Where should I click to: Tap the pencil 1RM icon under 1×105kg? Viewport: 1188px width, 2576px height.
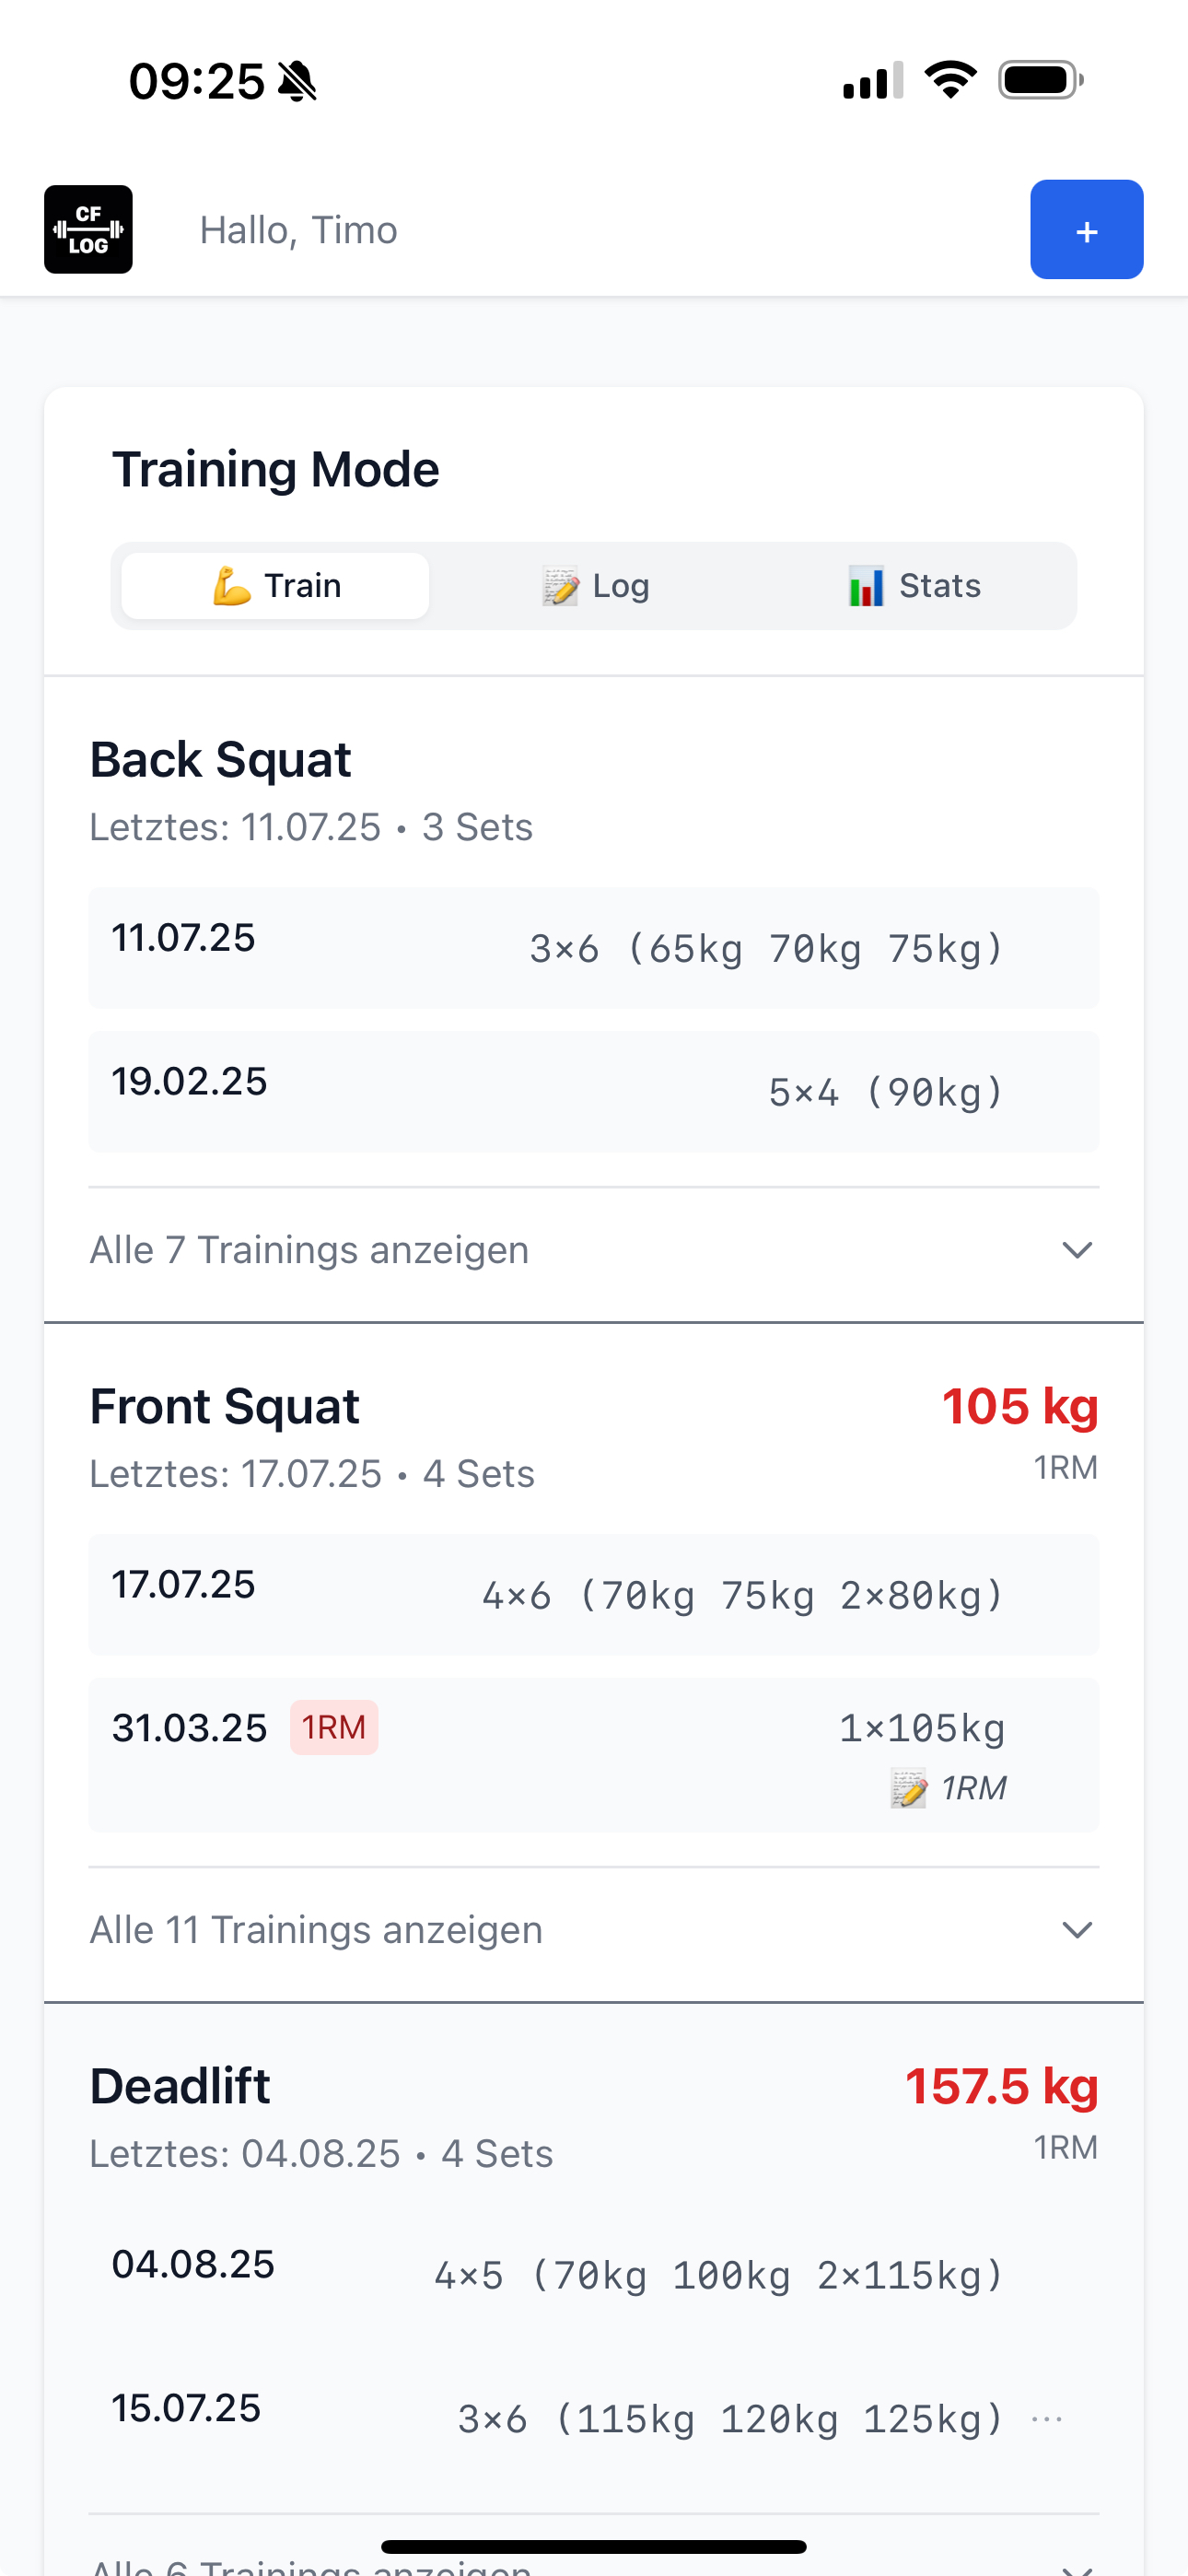904,1788
